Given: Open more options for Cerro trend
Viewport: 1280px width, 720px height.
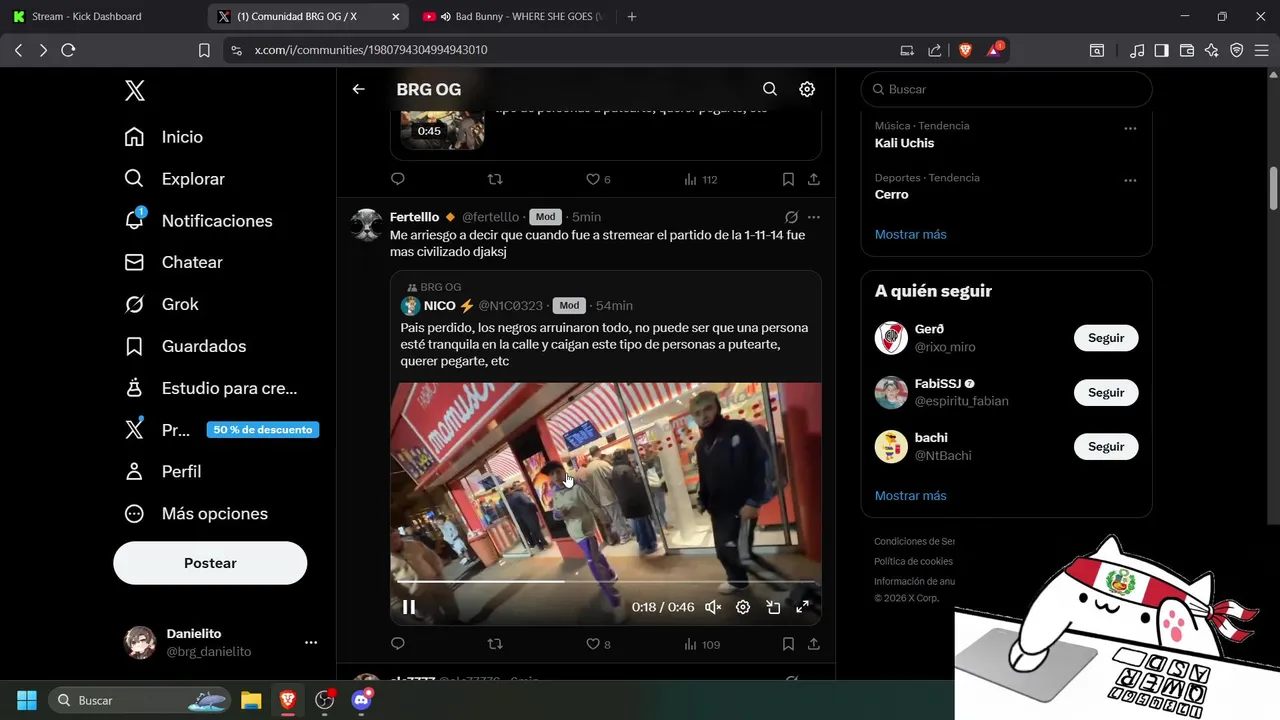Looking at the screenshot, I should tap(1130, 181).
